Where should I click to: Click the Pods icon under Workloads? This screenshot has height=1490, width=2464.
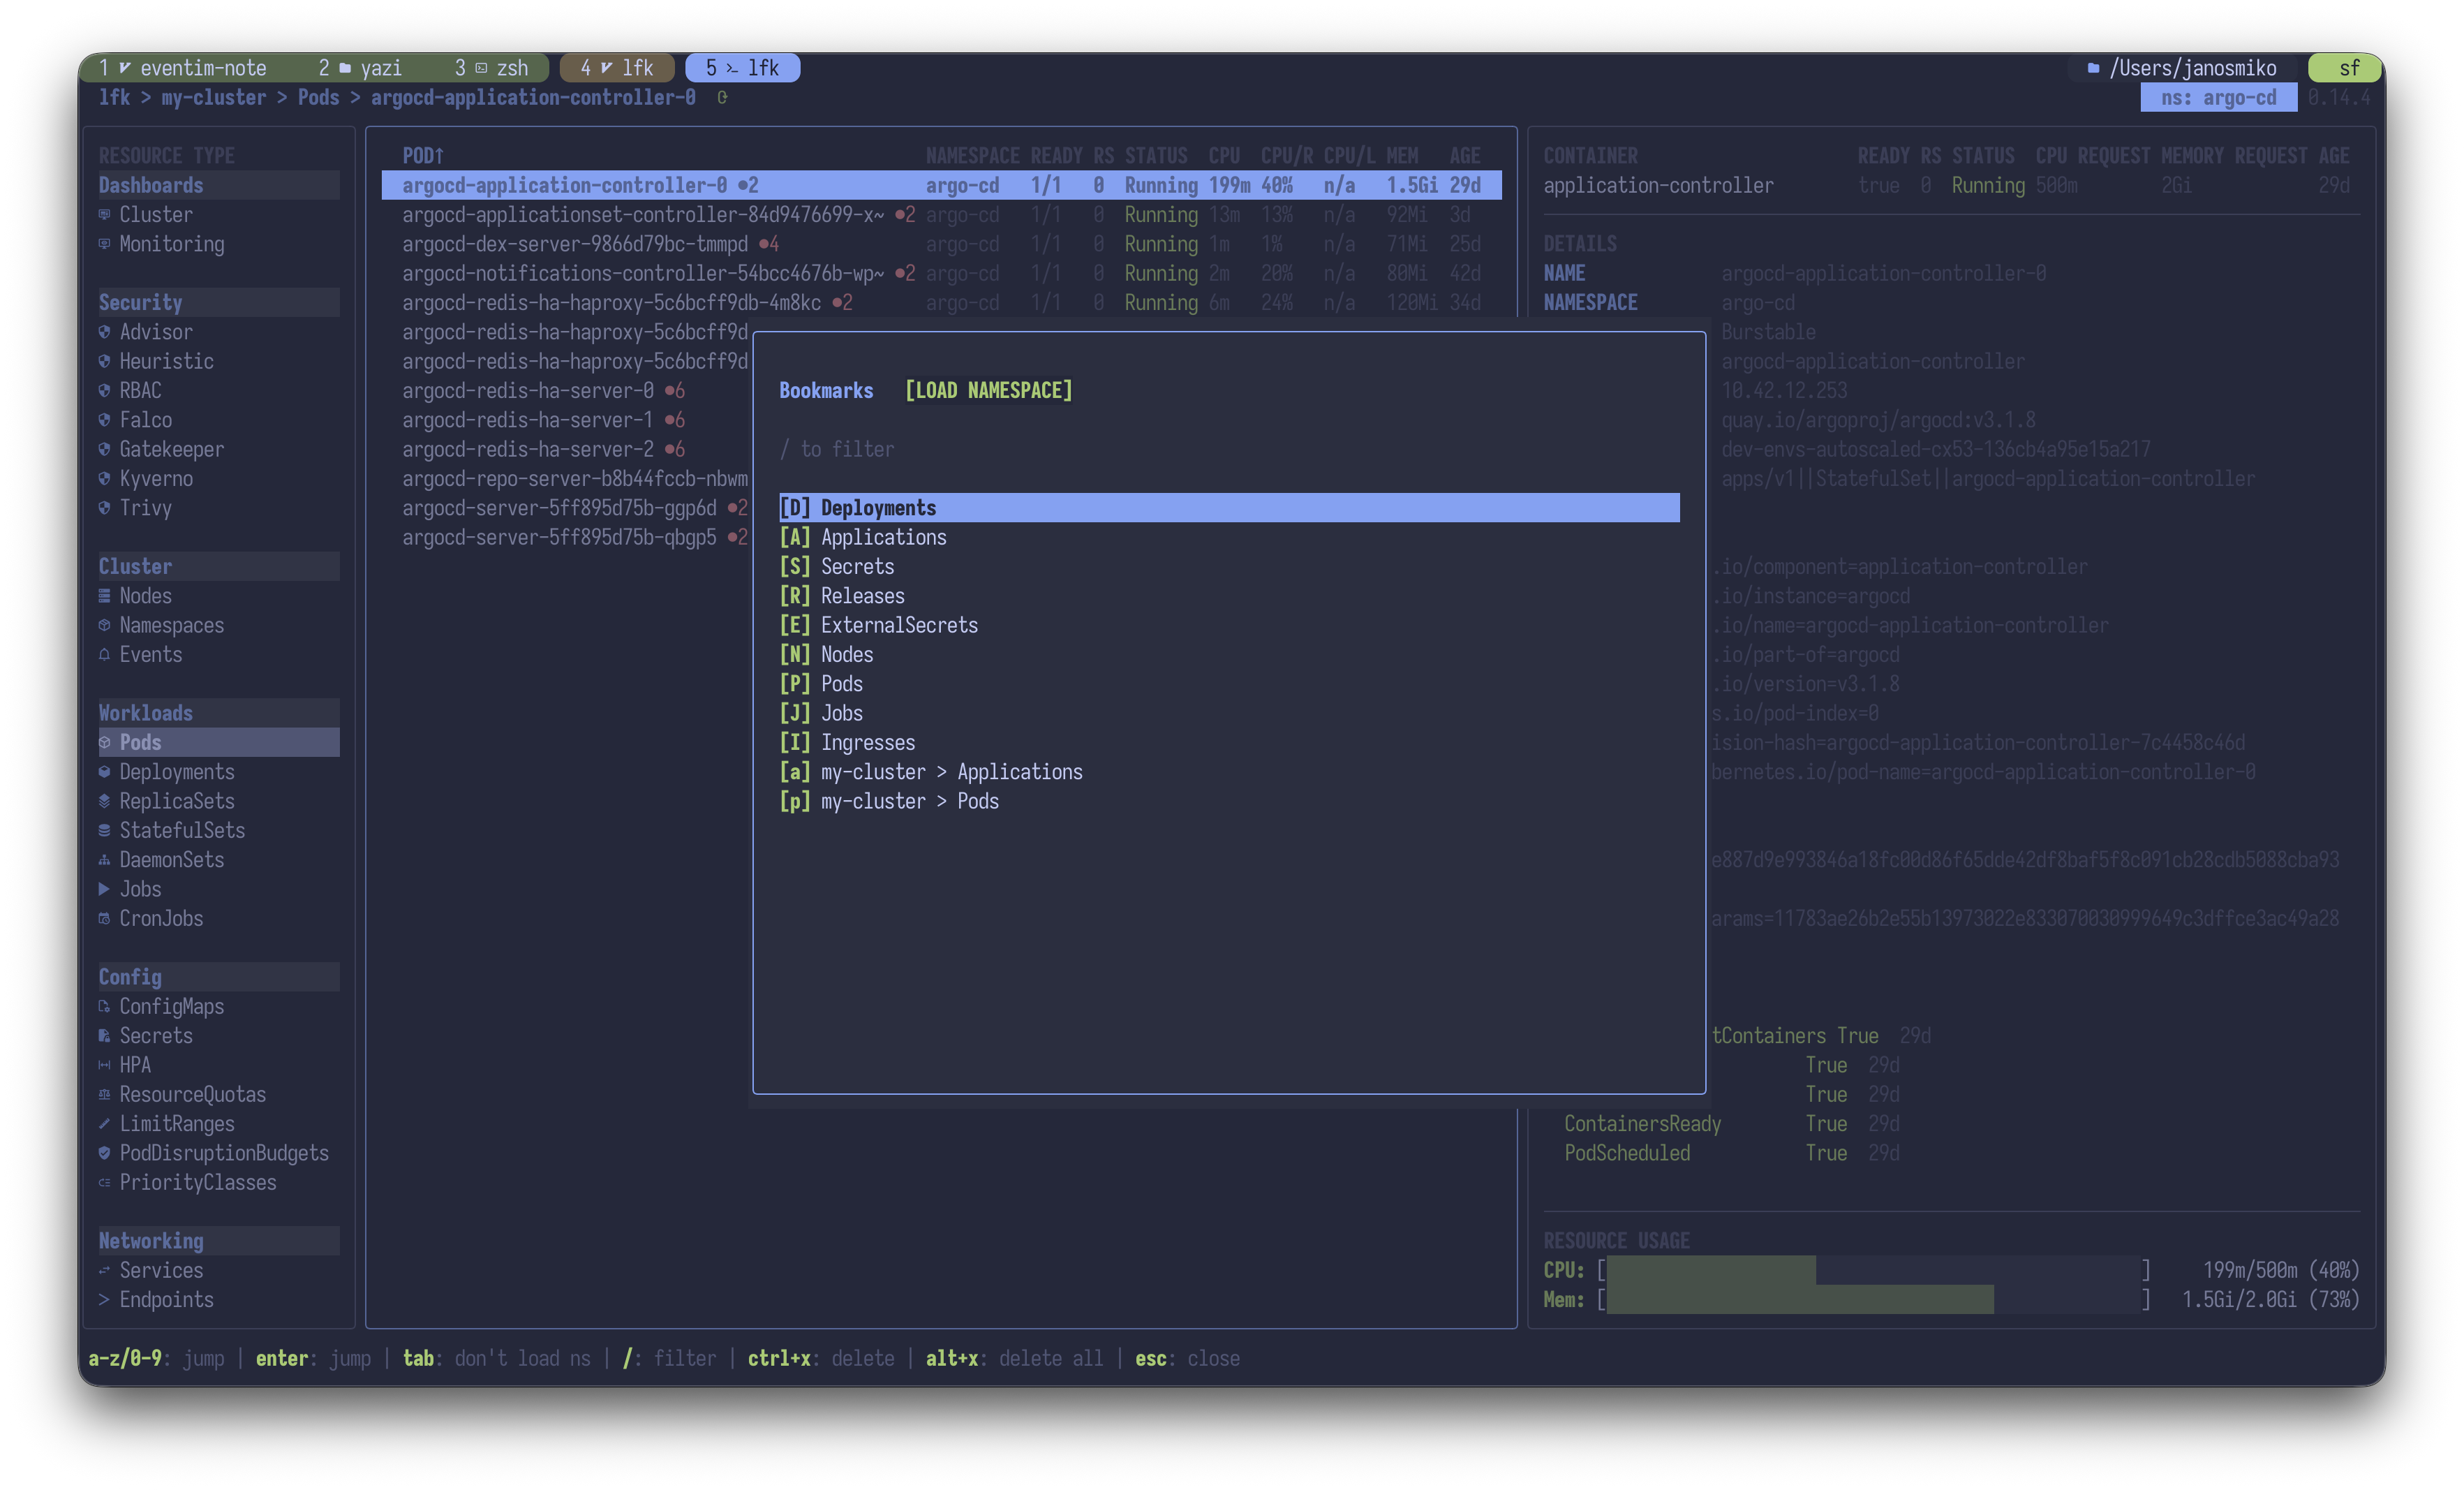tap(104, 743)
